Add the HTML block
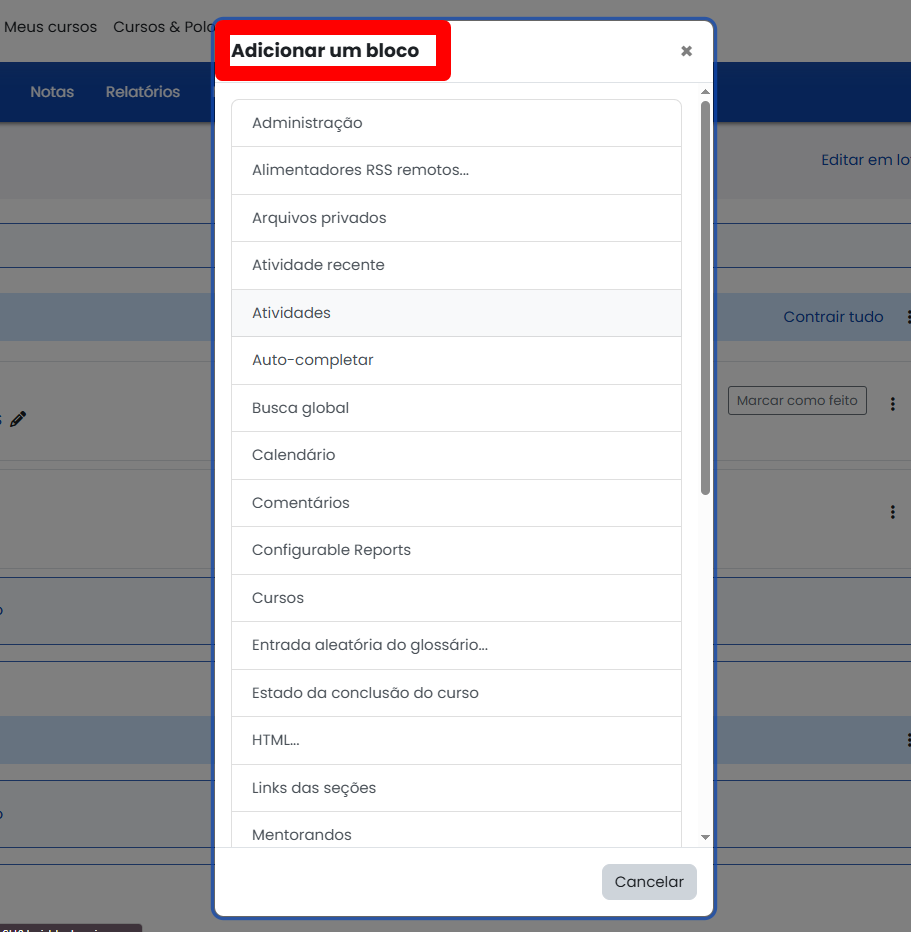This screenshot has height=932, width=911. point(275,740)
